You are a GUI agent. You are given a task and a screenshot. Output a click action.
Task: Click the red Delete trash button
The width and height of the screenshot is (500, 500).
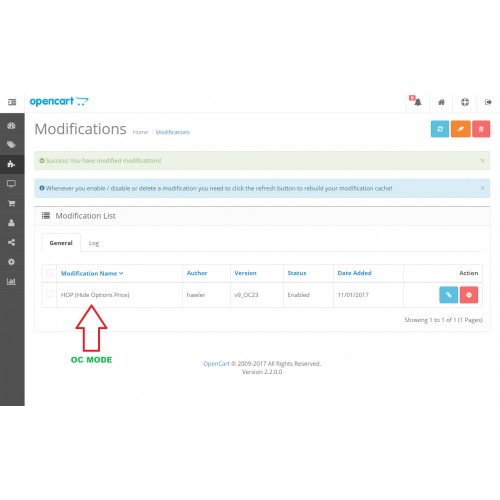point(481,129)
